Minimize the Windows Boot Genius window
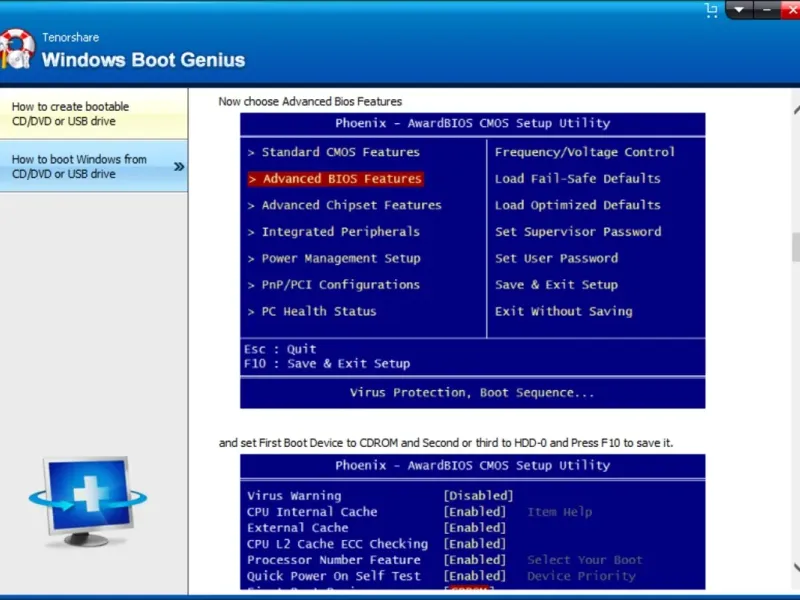800x600 pixels. coord(766,10)
